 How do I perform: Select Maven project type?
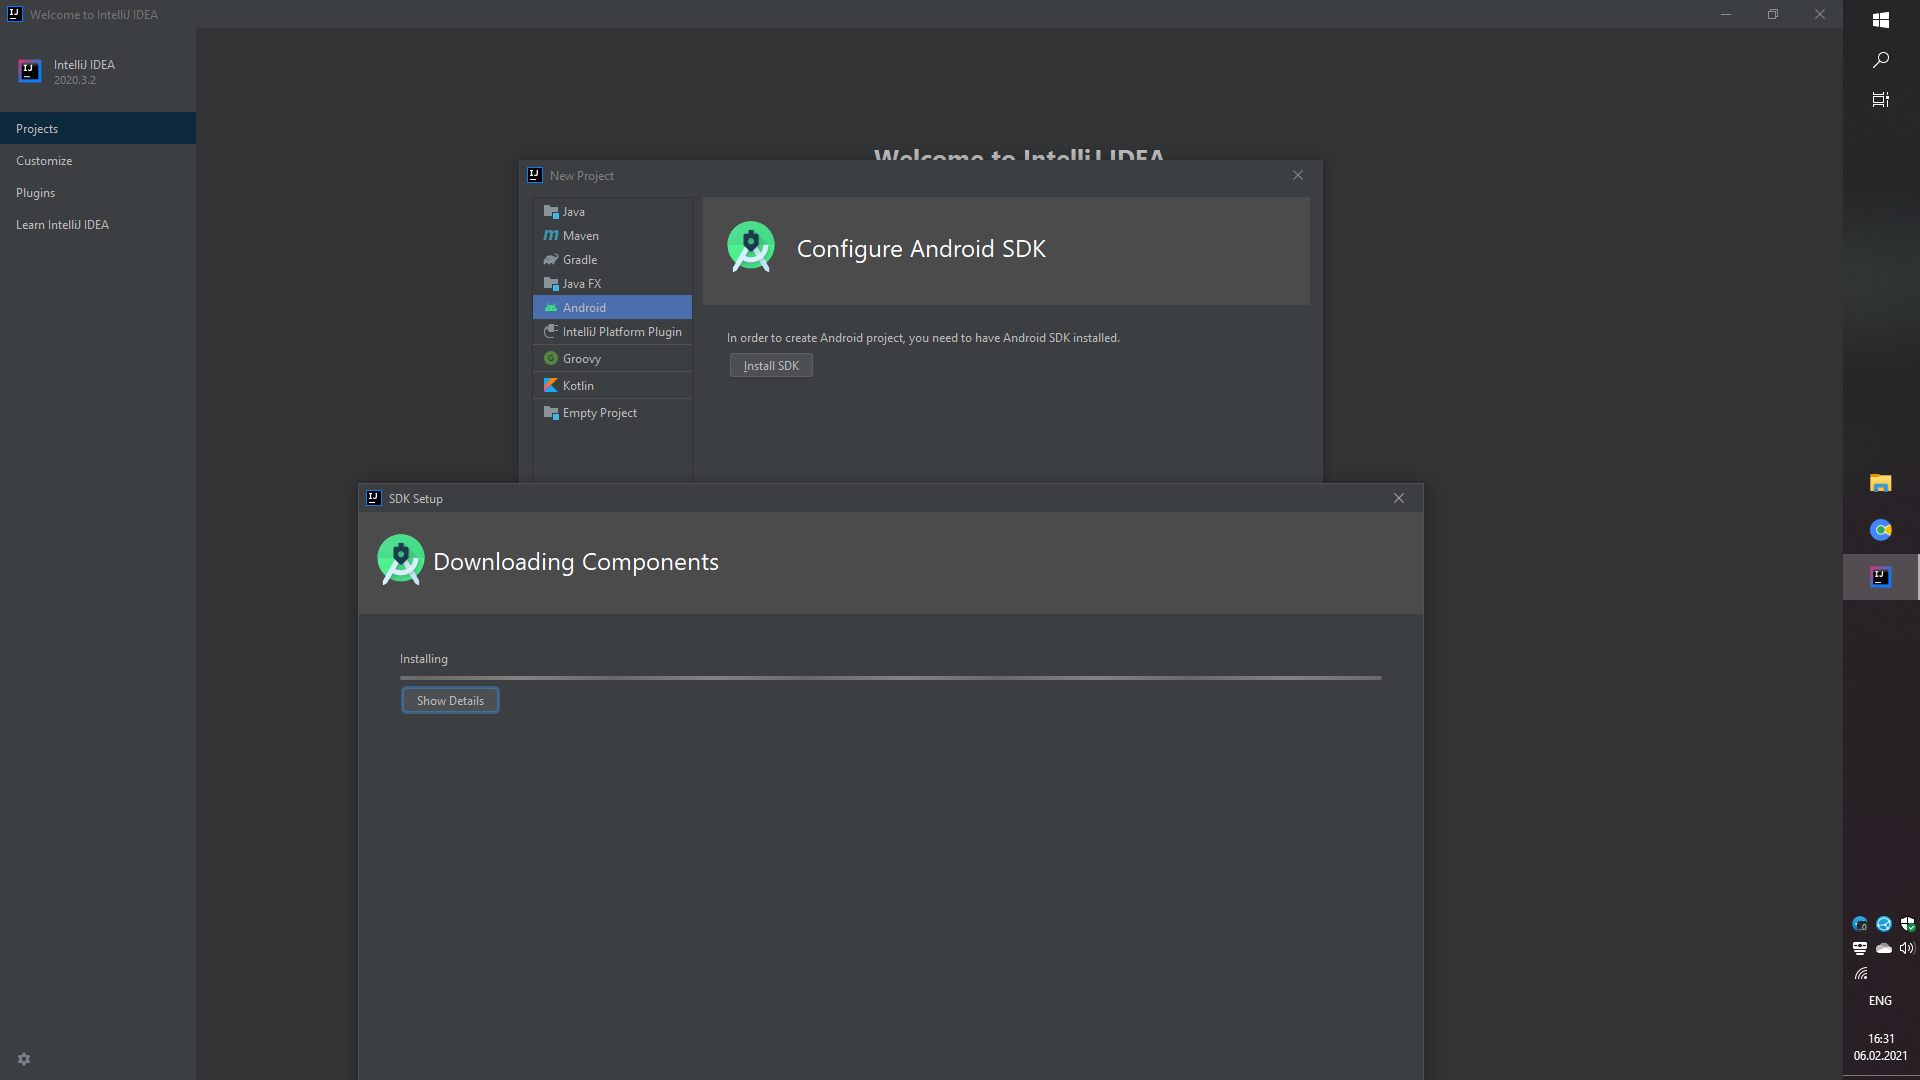[x=612, y=236]
